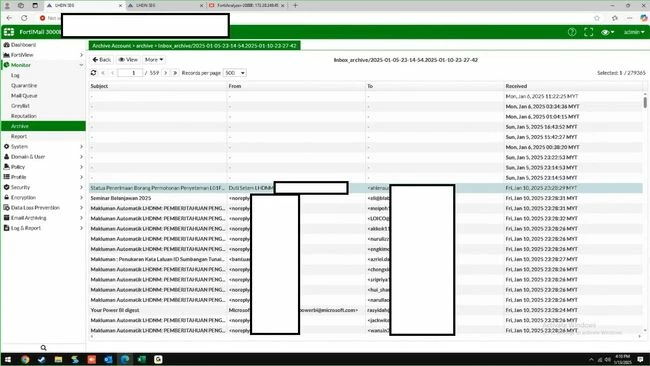
Task: Switch to the FortiAnalyzer browser tab
Action: (x=247, y=5)
